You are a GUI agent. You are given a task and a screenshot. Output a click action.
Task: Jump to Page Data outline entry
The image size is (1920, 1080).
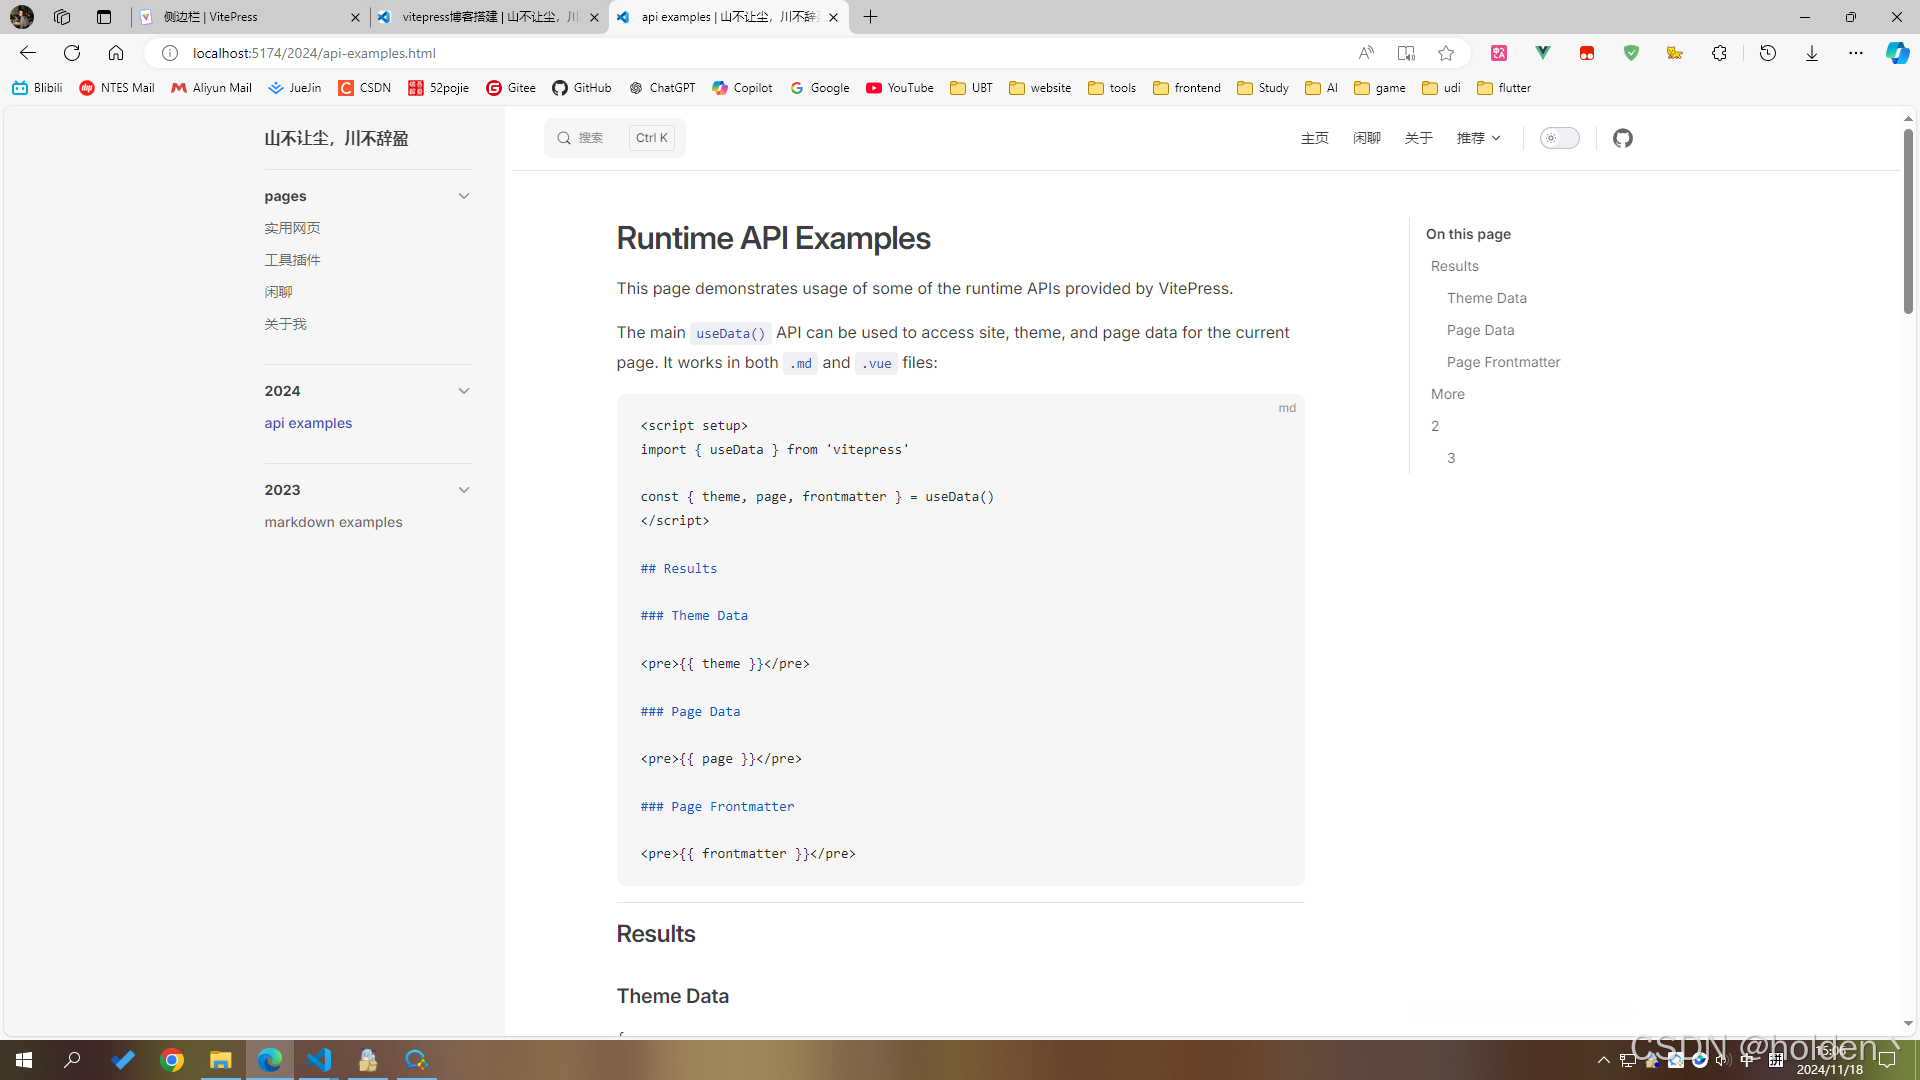pos(1480,330)
